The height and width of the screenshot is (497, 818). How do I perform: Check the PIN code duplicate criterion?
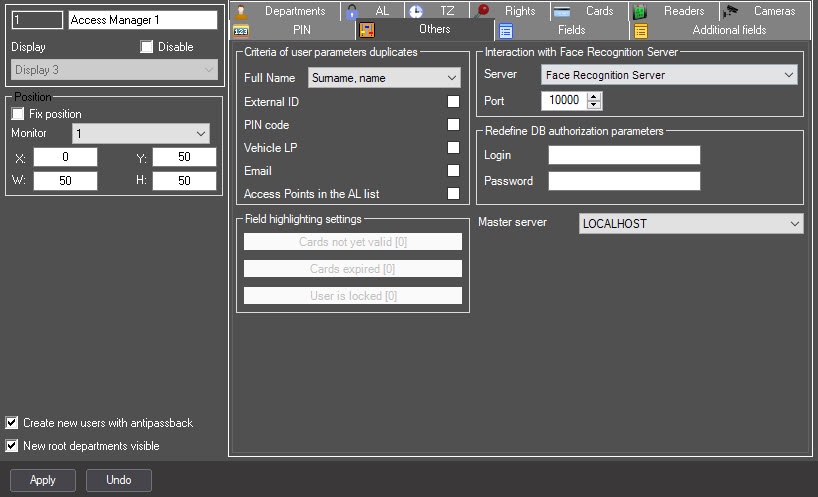pos(453,125)
